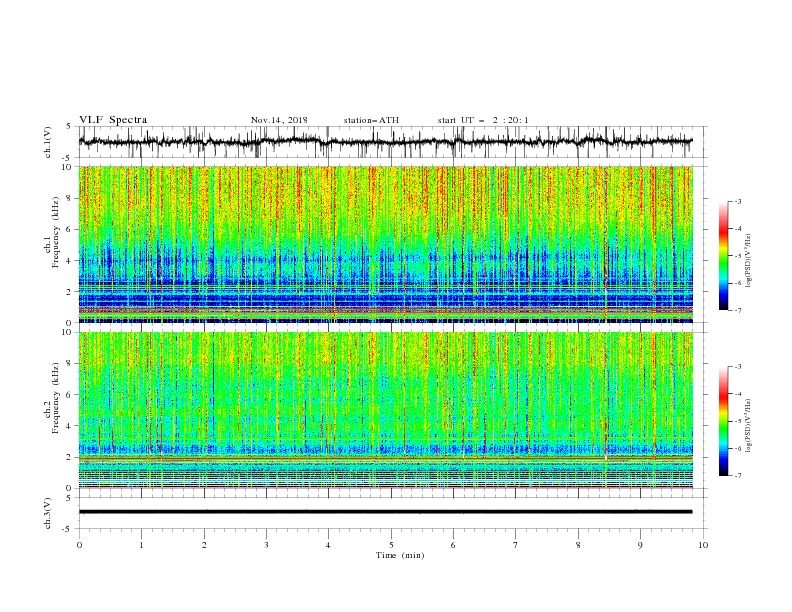Click the ch.1 voltage waveform trace
The height and width of the screenshot is (612, 792).
[385, 141]
